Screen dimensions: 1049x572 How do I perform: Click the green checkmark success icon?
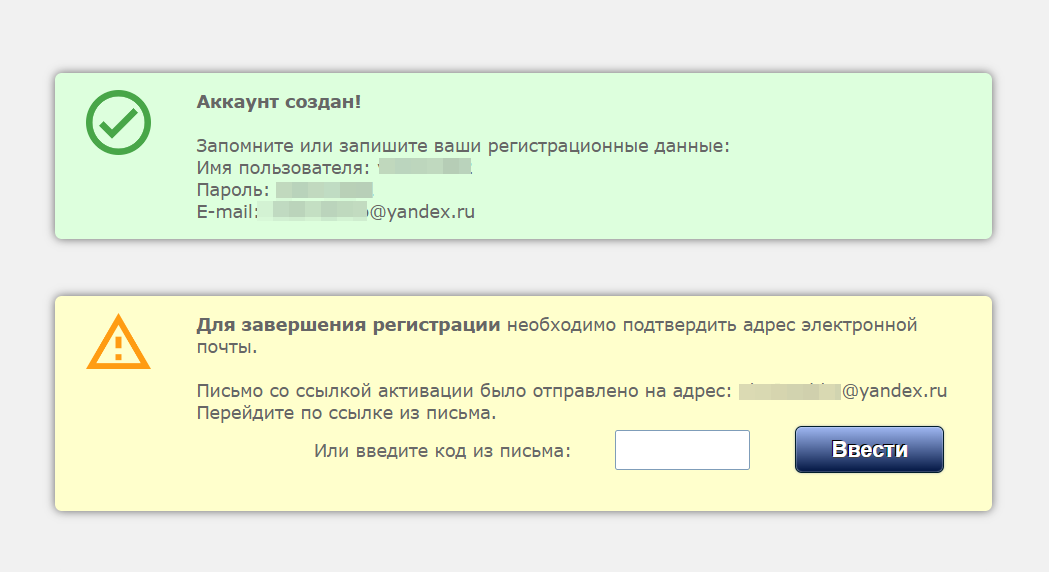(x=118, y=123)
